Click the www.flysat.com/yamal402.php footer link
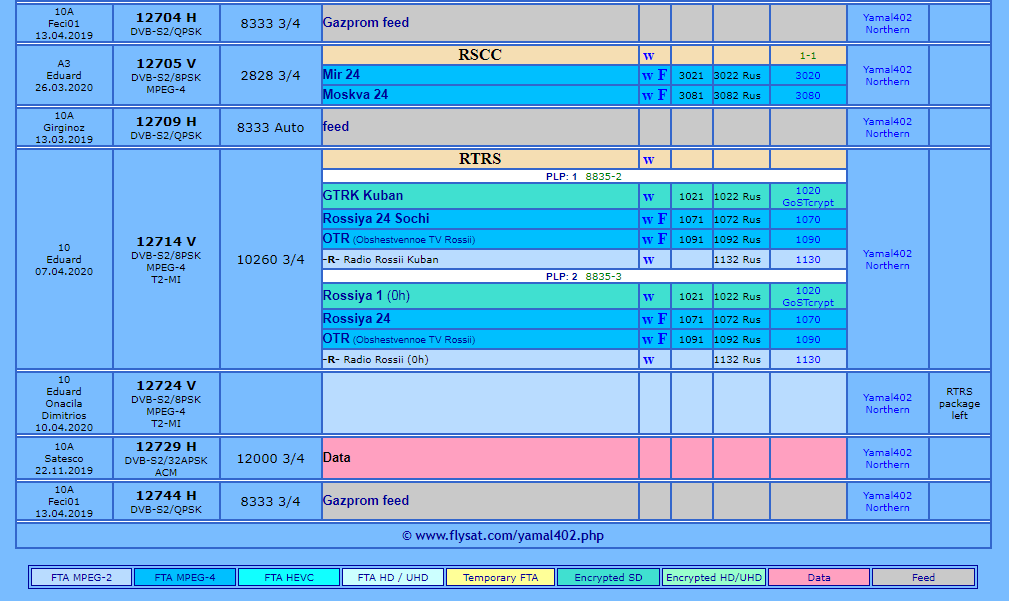The image size is (1009, 601). click(x=509, y=535)
